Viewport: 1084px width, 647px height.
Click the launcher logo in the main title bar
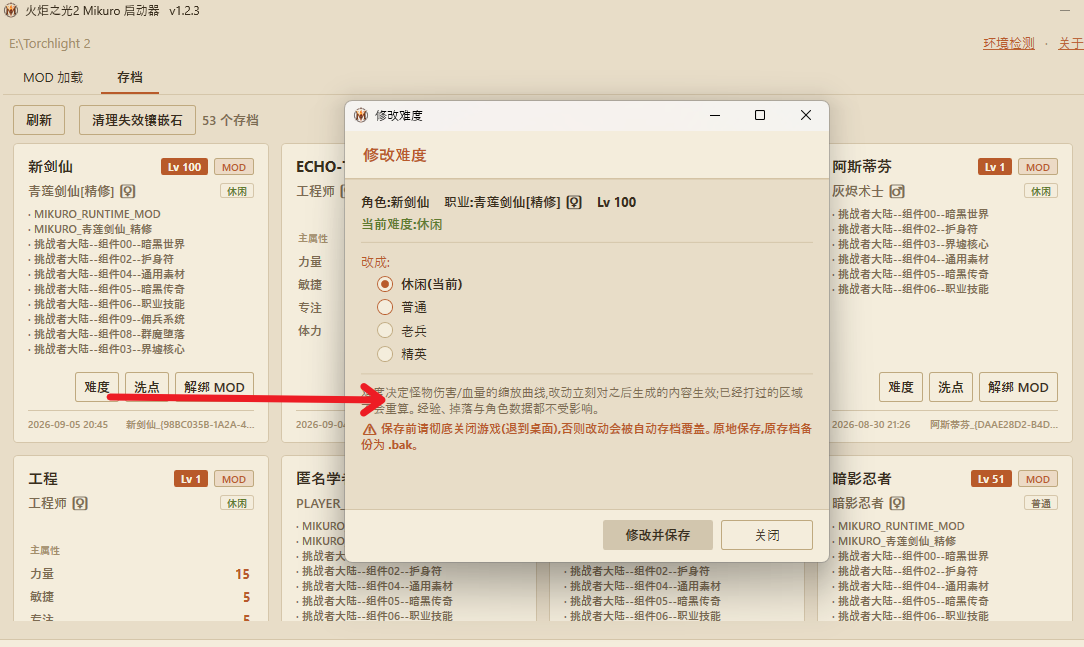click(11, 10)
